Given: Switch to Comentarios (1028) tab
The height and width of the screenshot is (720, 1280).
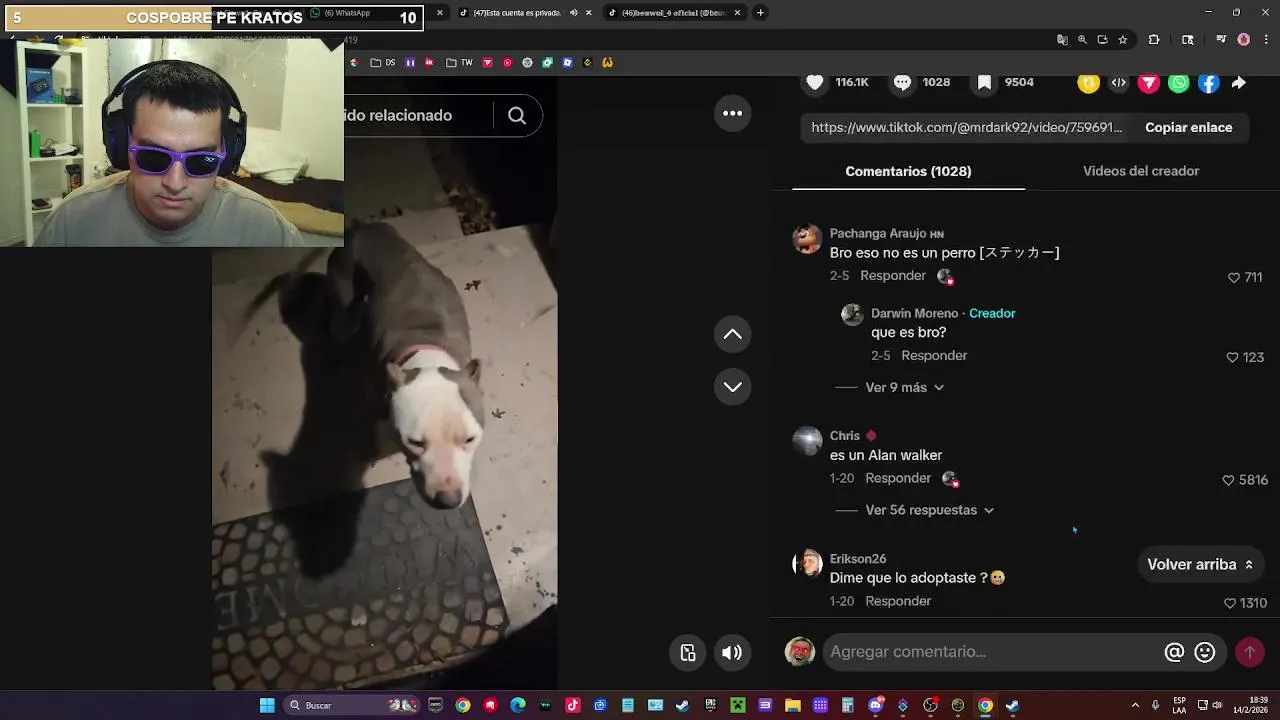Looking at the screenshot, I should (908, 171).
